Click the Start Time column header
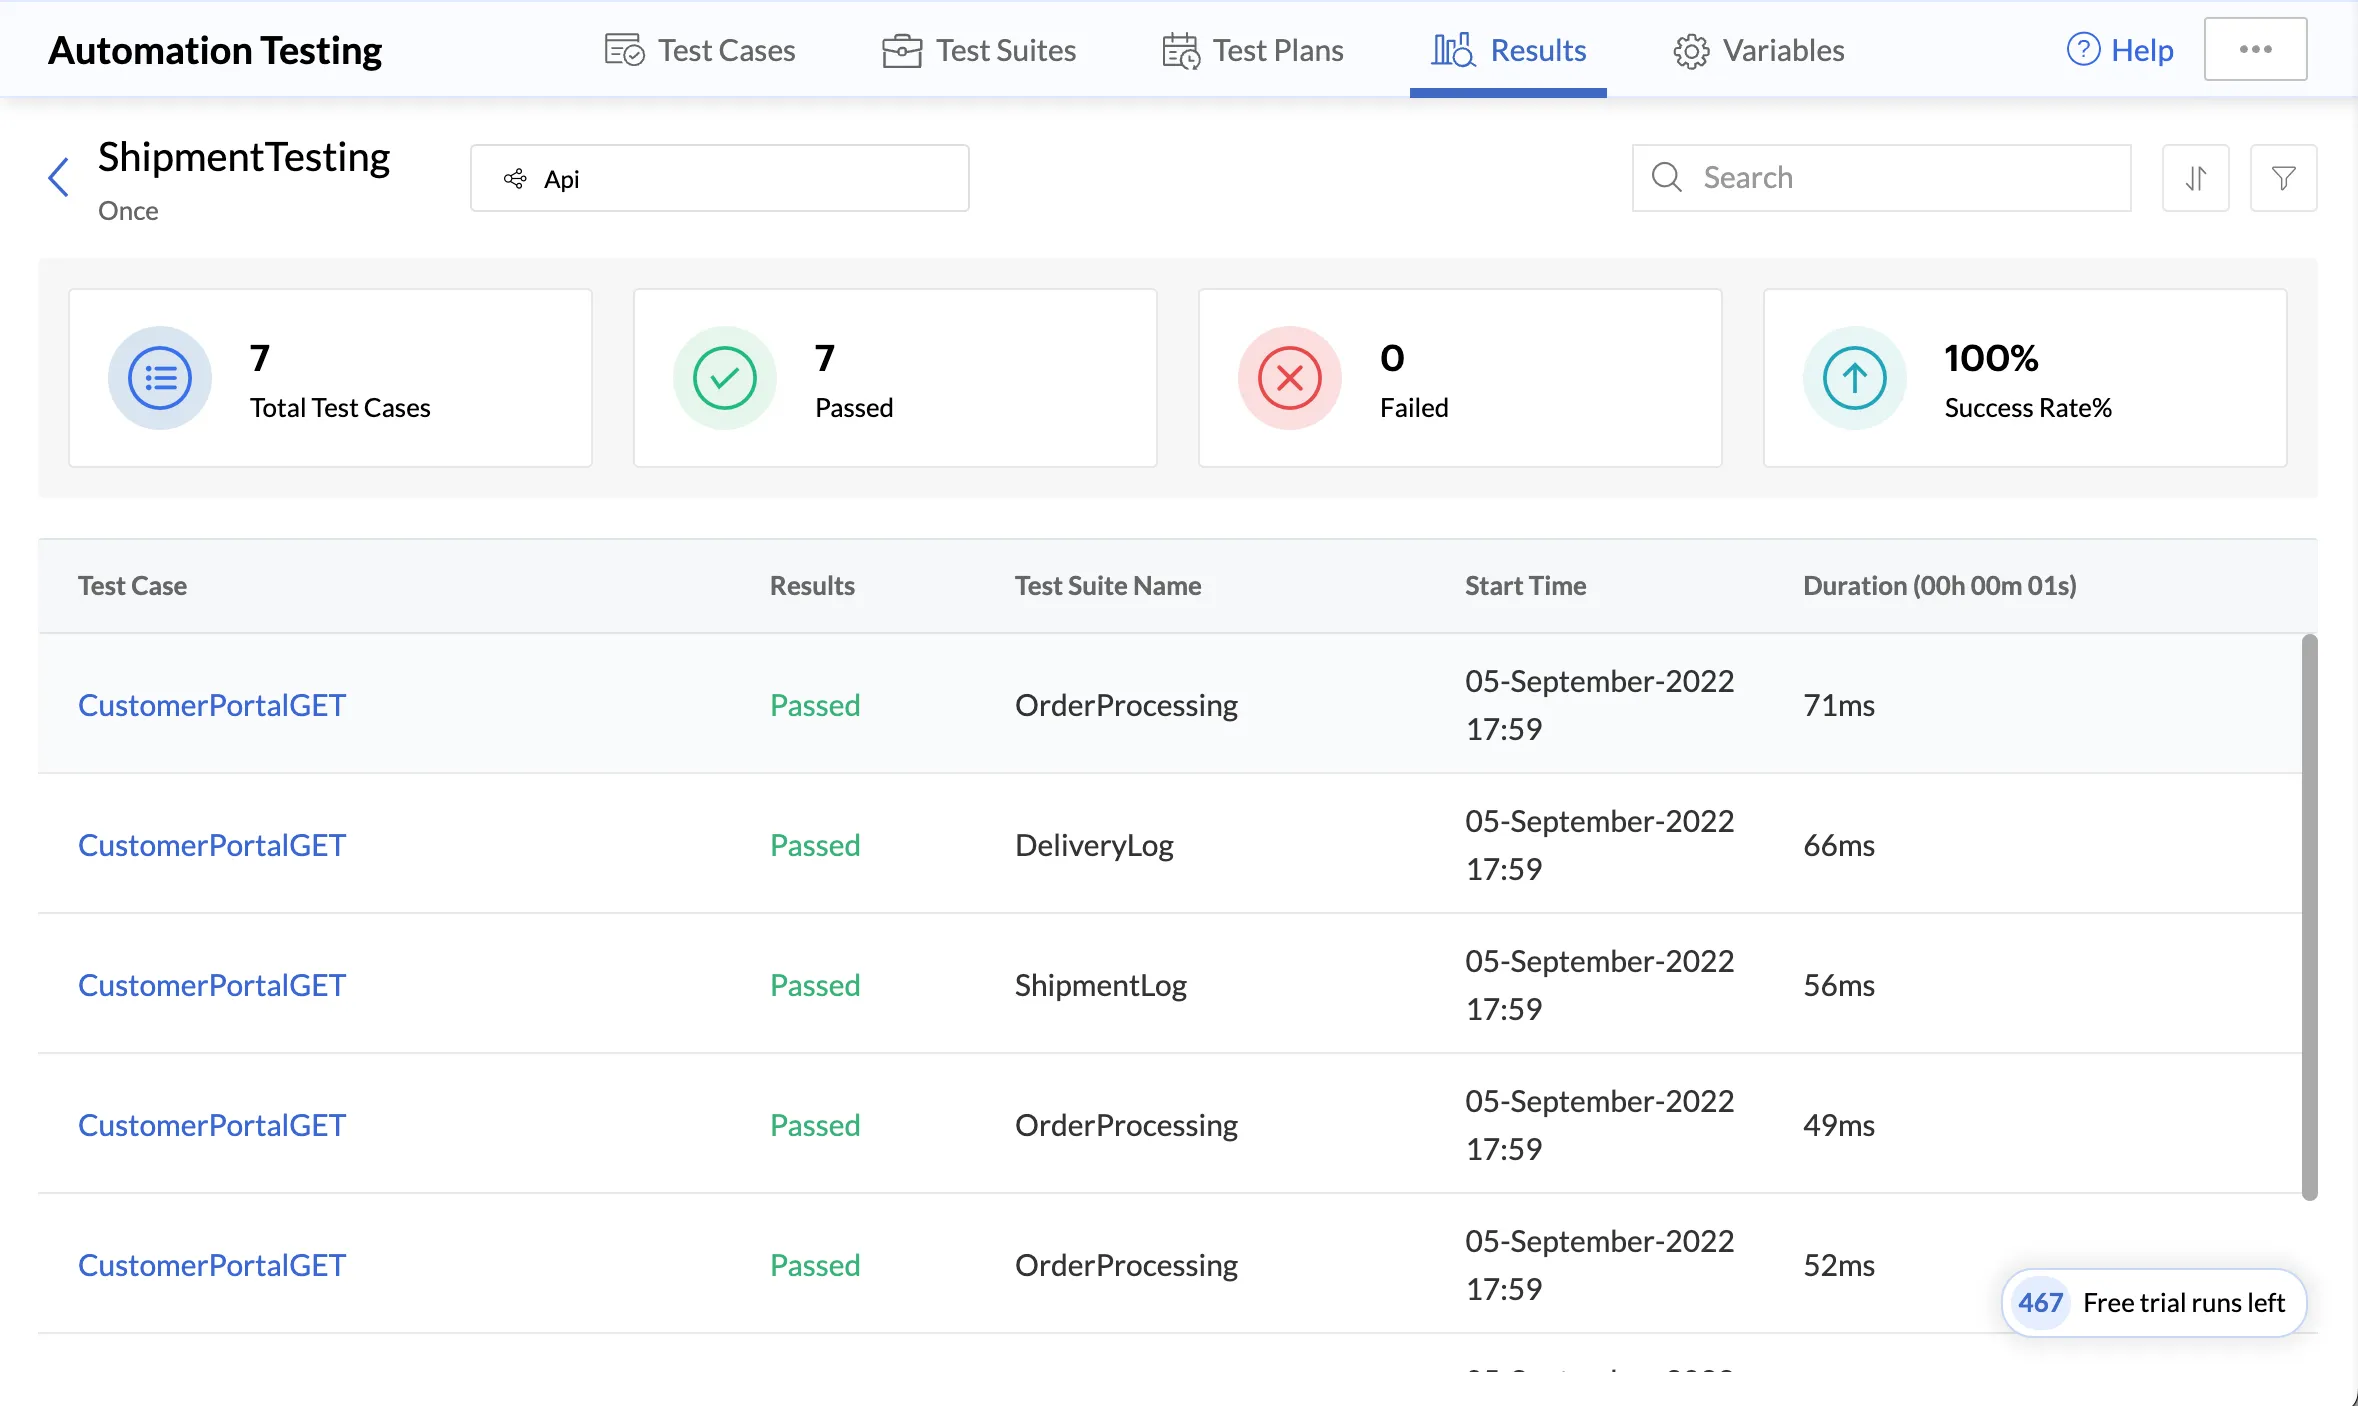 1525,585
